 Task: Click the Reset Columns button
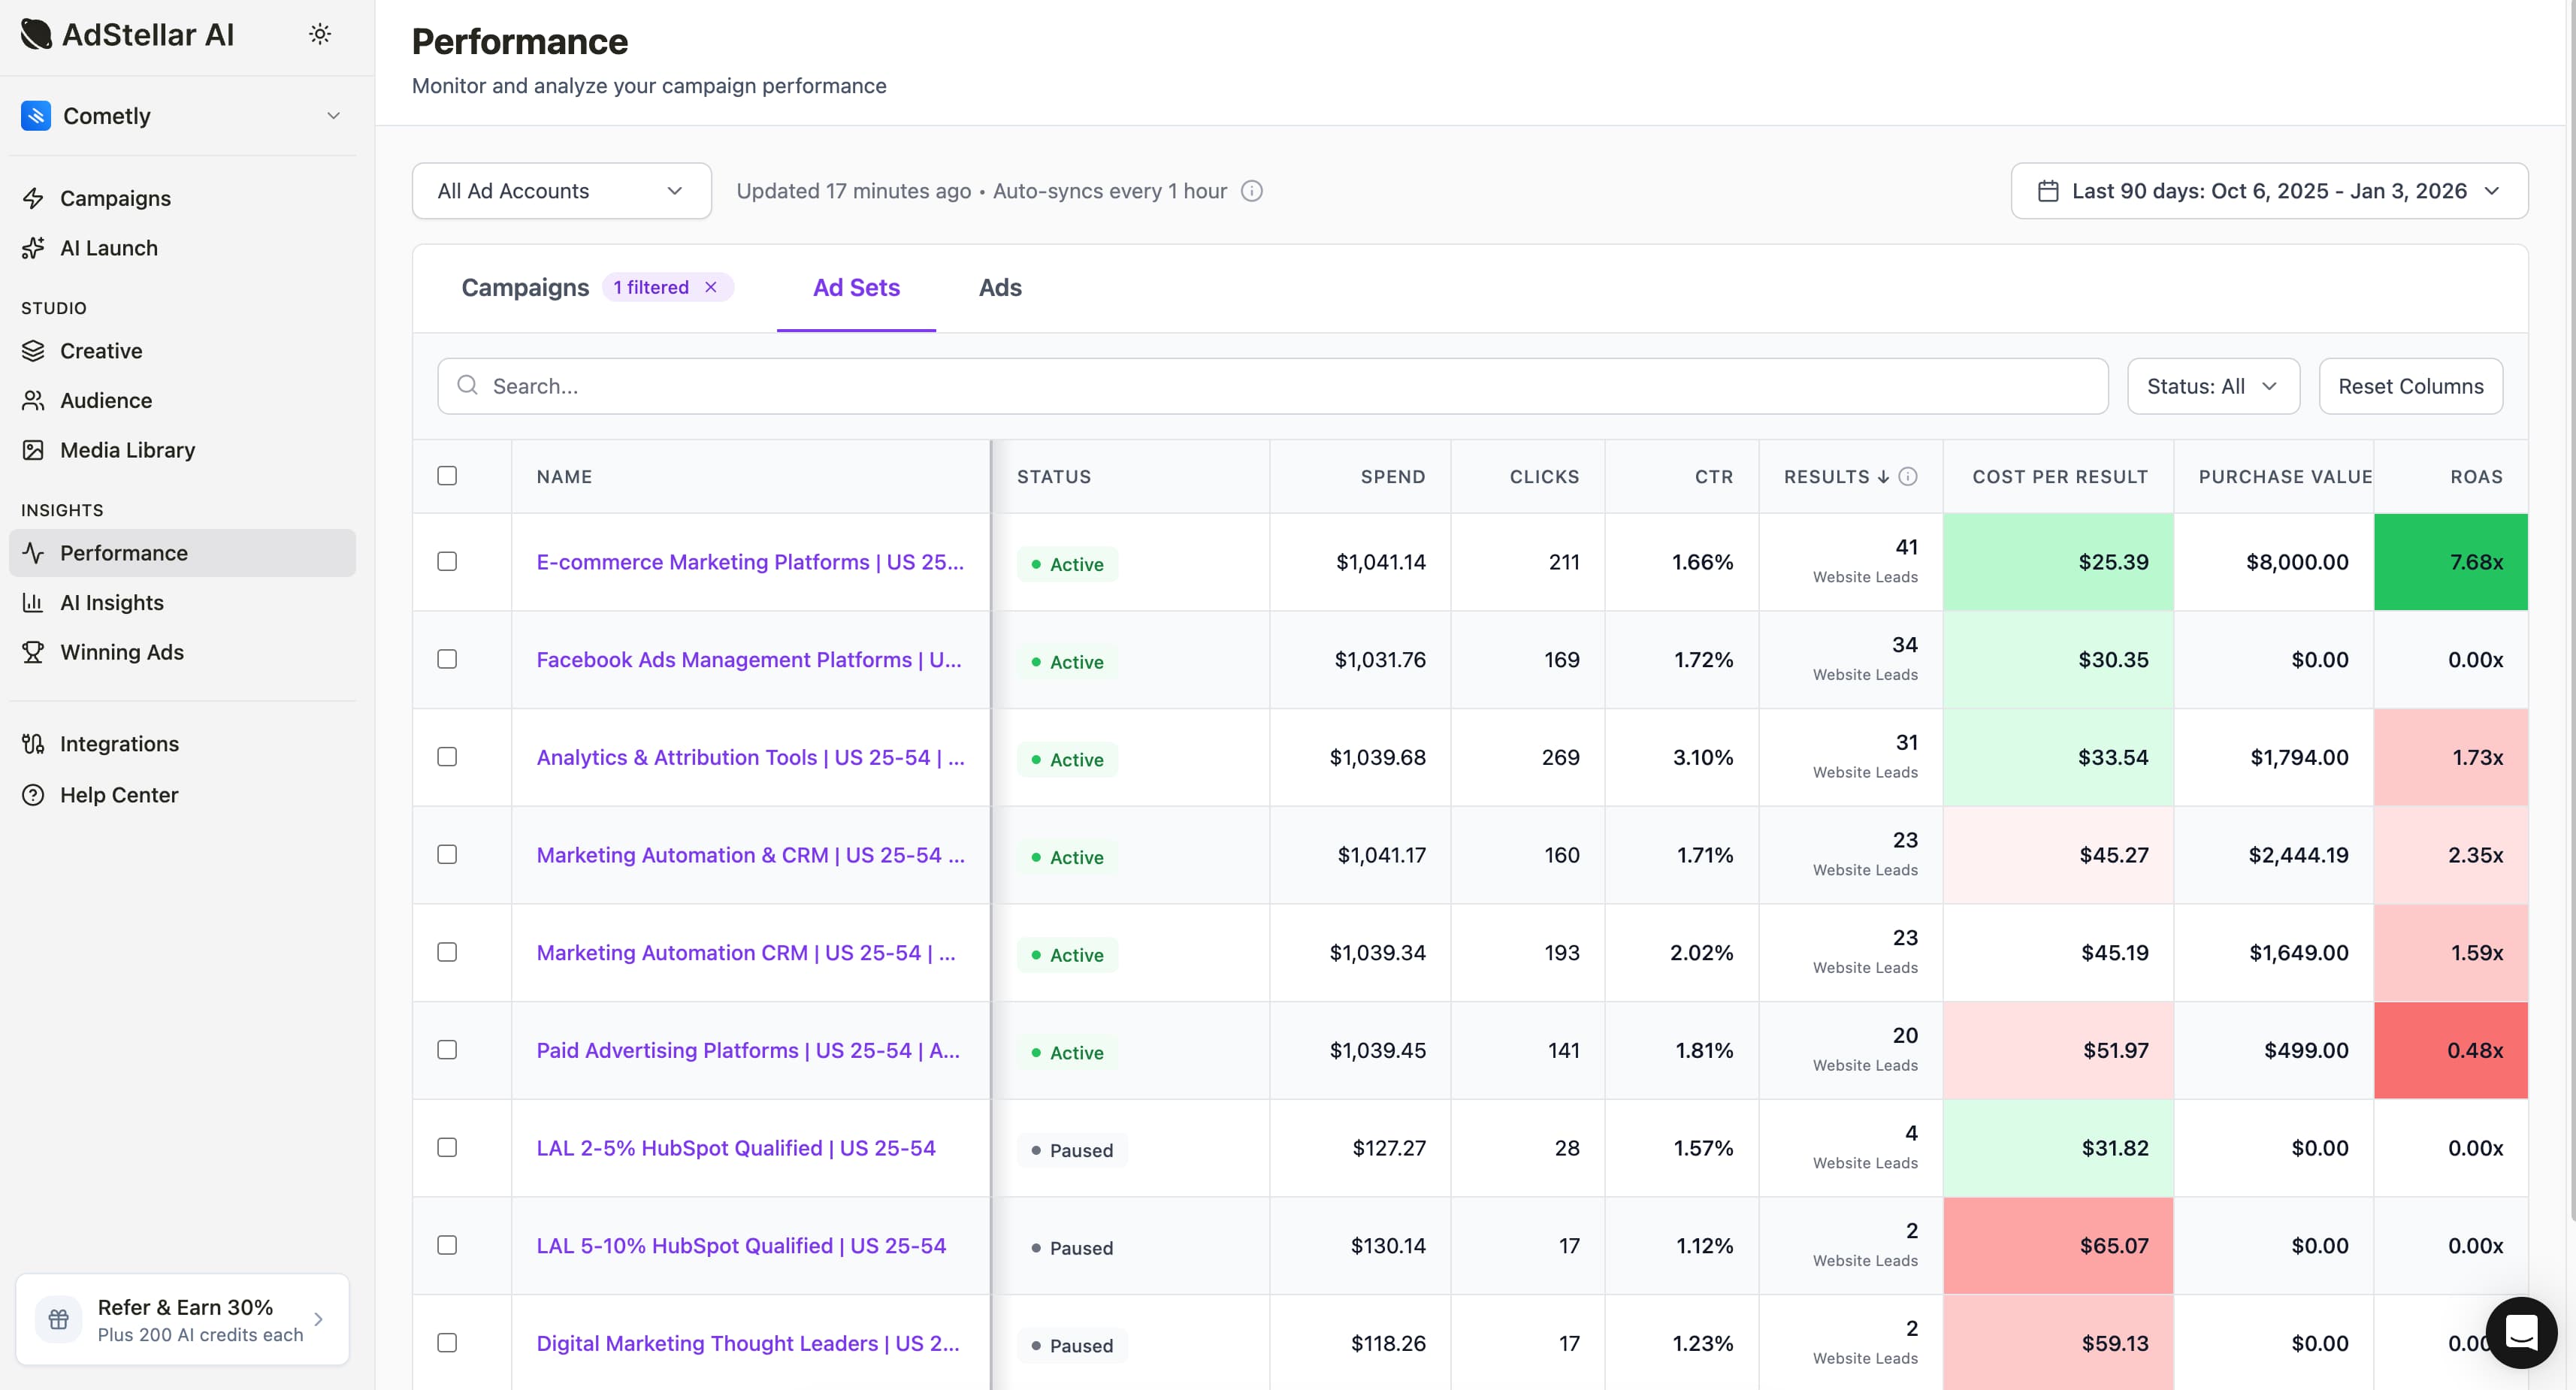2409,386
